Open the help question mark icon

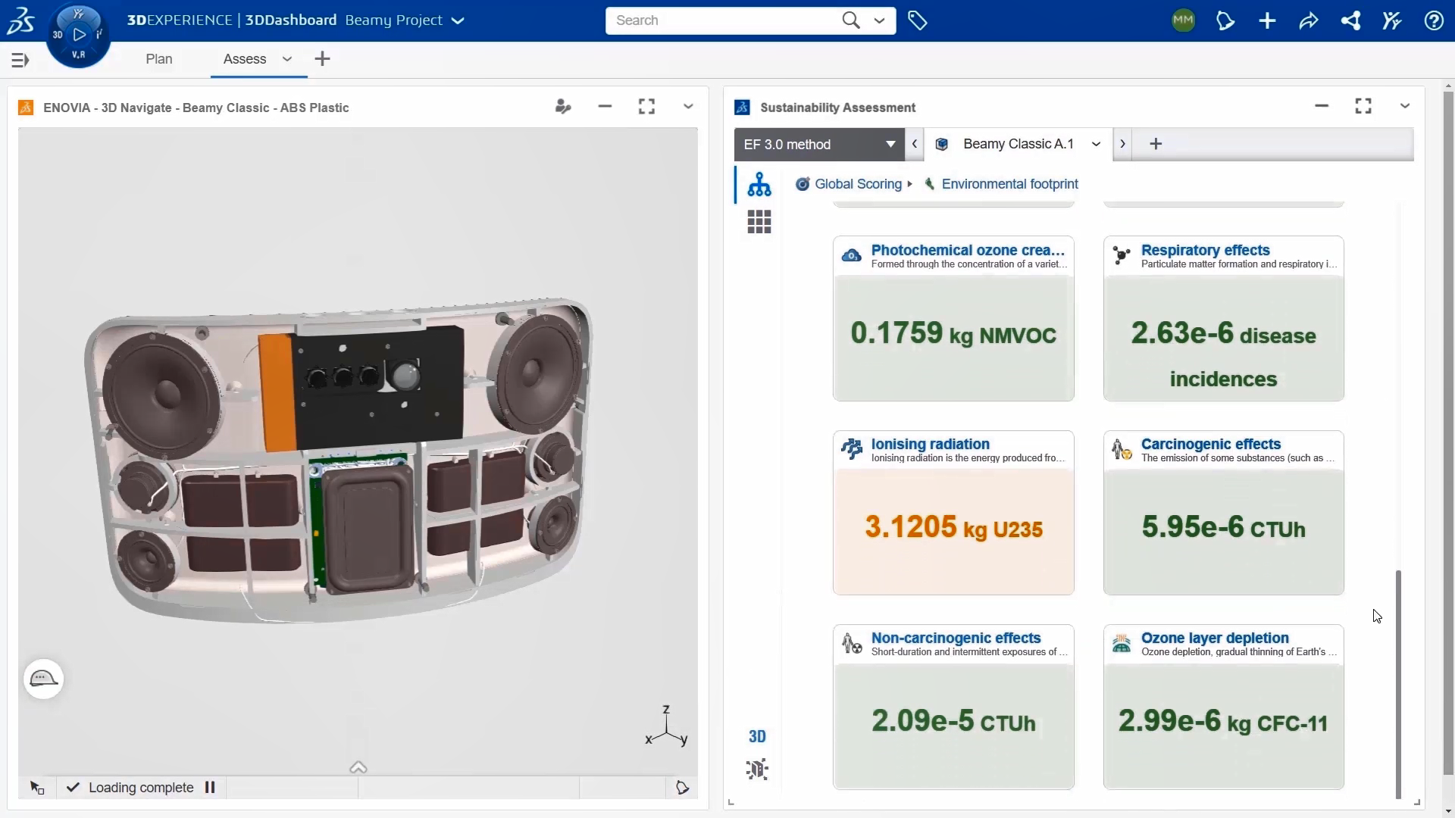click(x=1433, y=20)
